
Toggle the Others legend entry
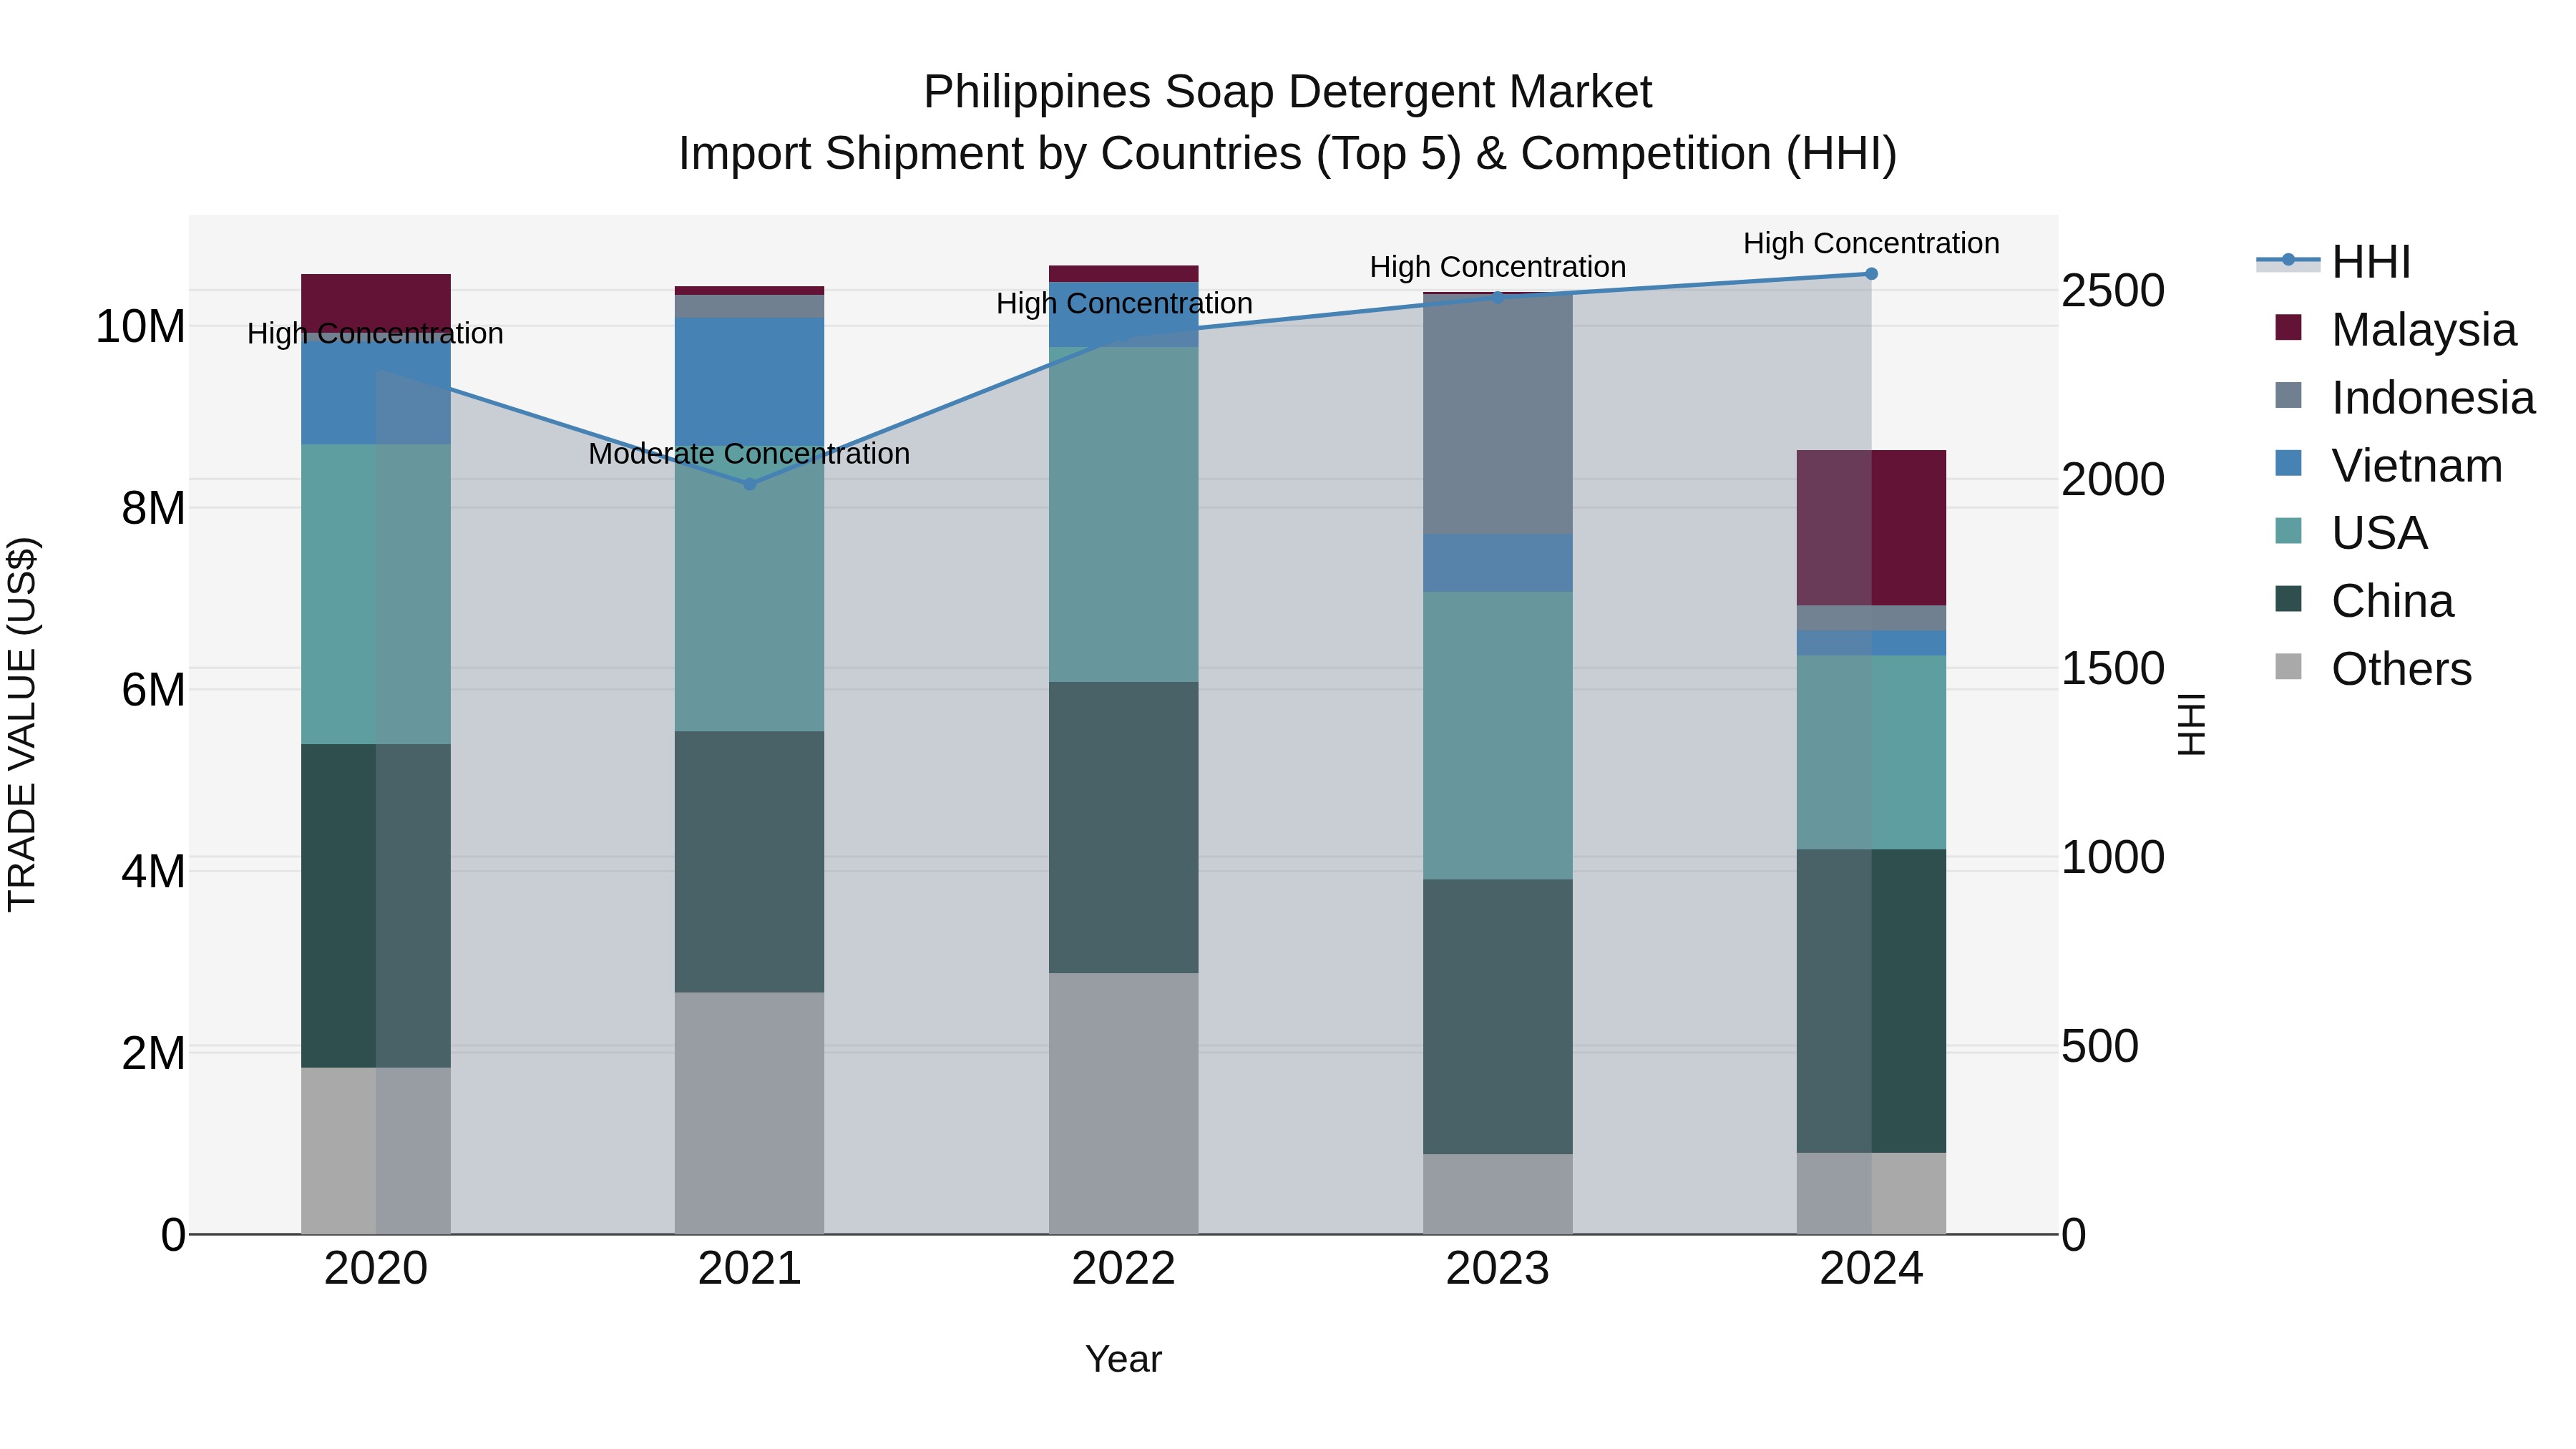tap(2373, 668)
